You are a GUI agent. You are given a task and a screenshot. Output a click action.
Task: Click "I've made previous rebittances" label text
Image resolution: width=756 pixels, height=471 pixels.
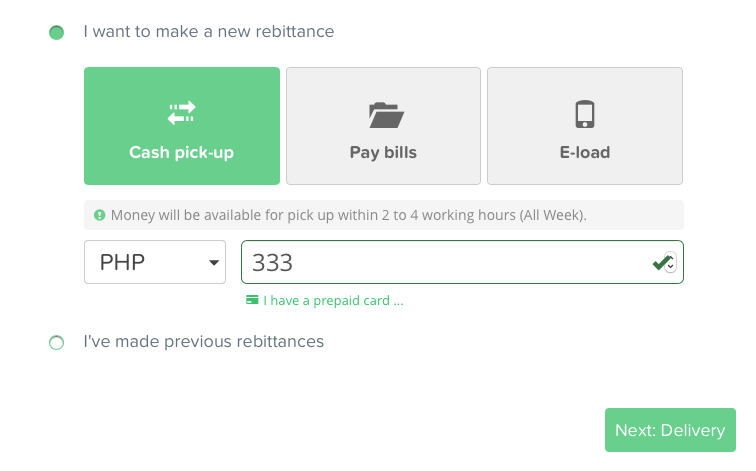pyautogui.click(x=204, y=341)
